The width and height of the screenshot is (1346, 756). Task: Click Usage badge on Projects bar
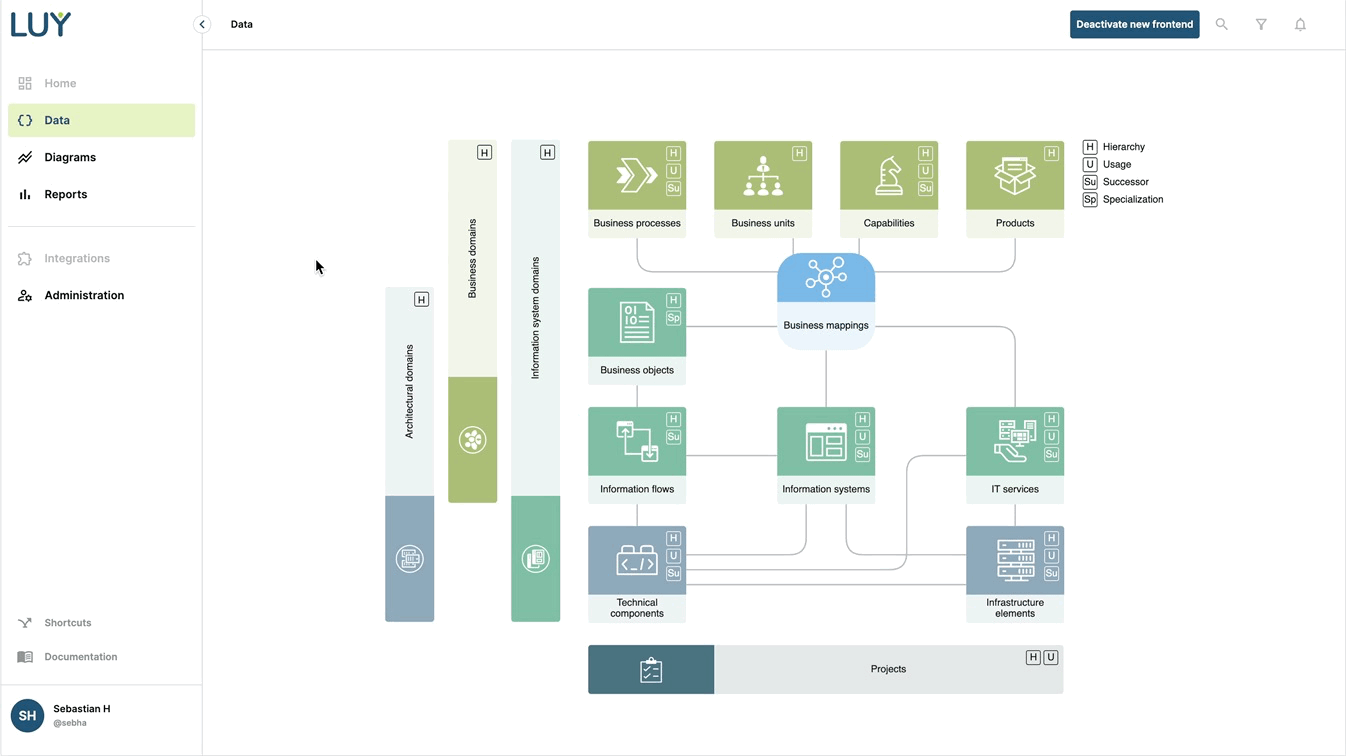tap(1050, 657)
